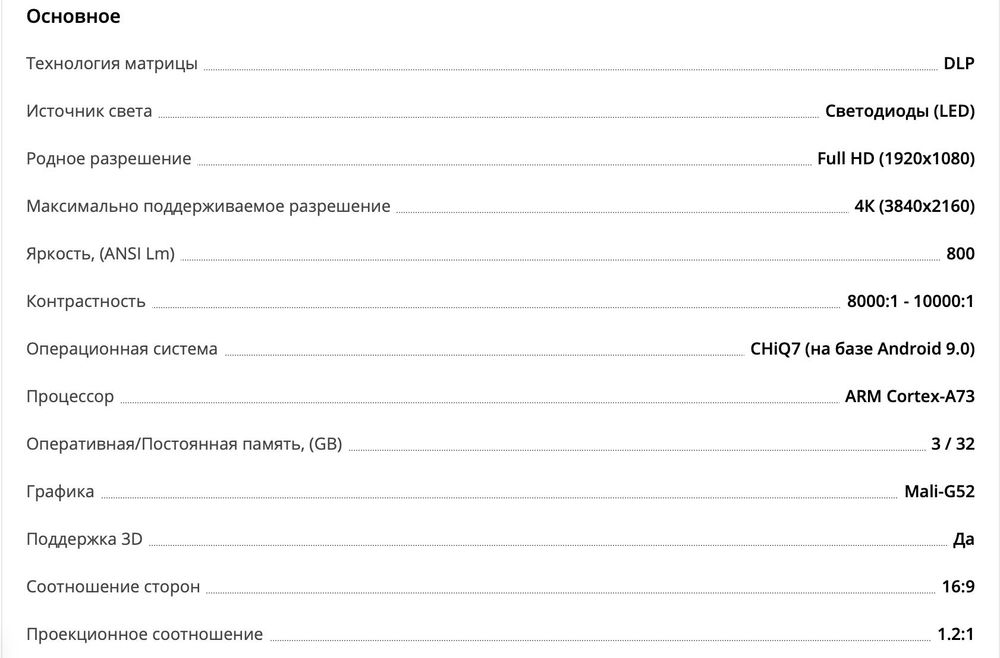Click the "Оперативная/Постоянная память, (GB)" label
Viewport: 1000px width, 658px height.
point(184,444)
